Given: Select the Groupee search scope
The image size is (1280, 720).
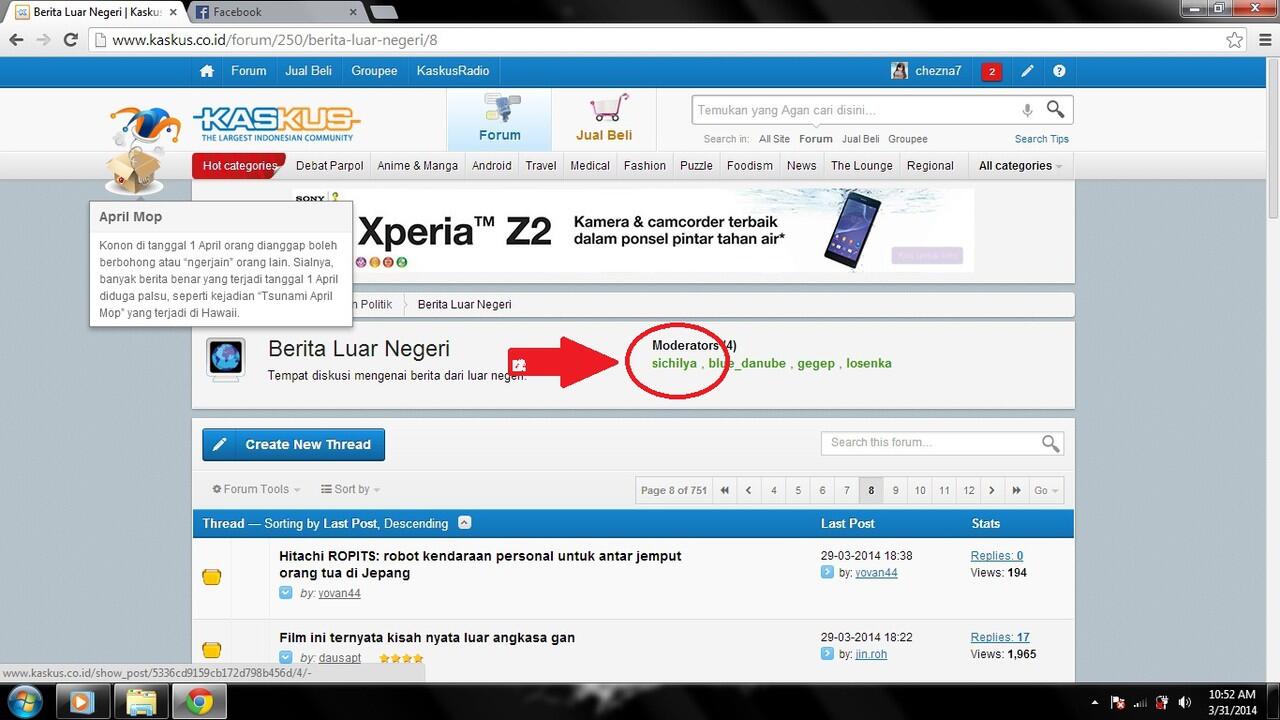Looking at the screenshot, I should pyautogui.click(x=908, y=139).
